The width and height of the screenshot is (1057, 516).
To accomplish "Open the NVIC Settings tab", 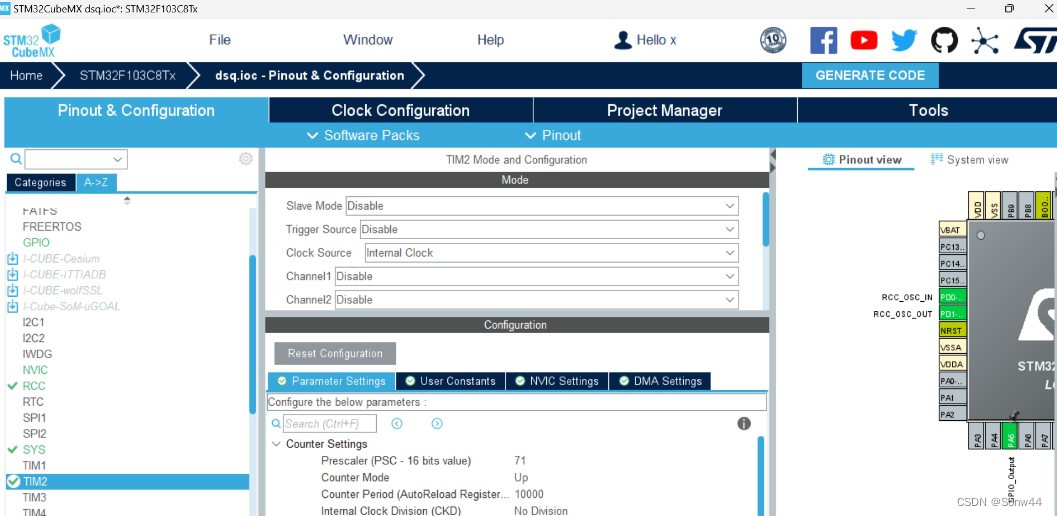I will coord(557,381).
